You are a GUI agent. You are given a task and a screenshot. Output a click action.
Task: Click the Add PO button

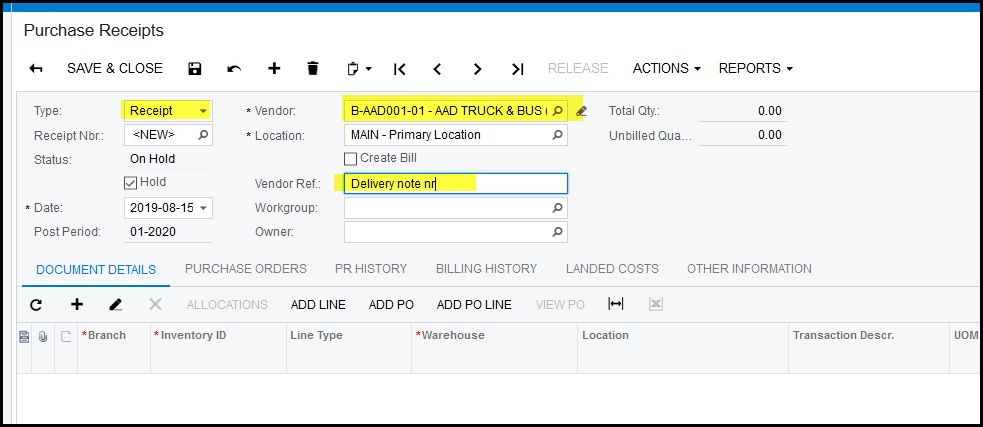point(391,304)
